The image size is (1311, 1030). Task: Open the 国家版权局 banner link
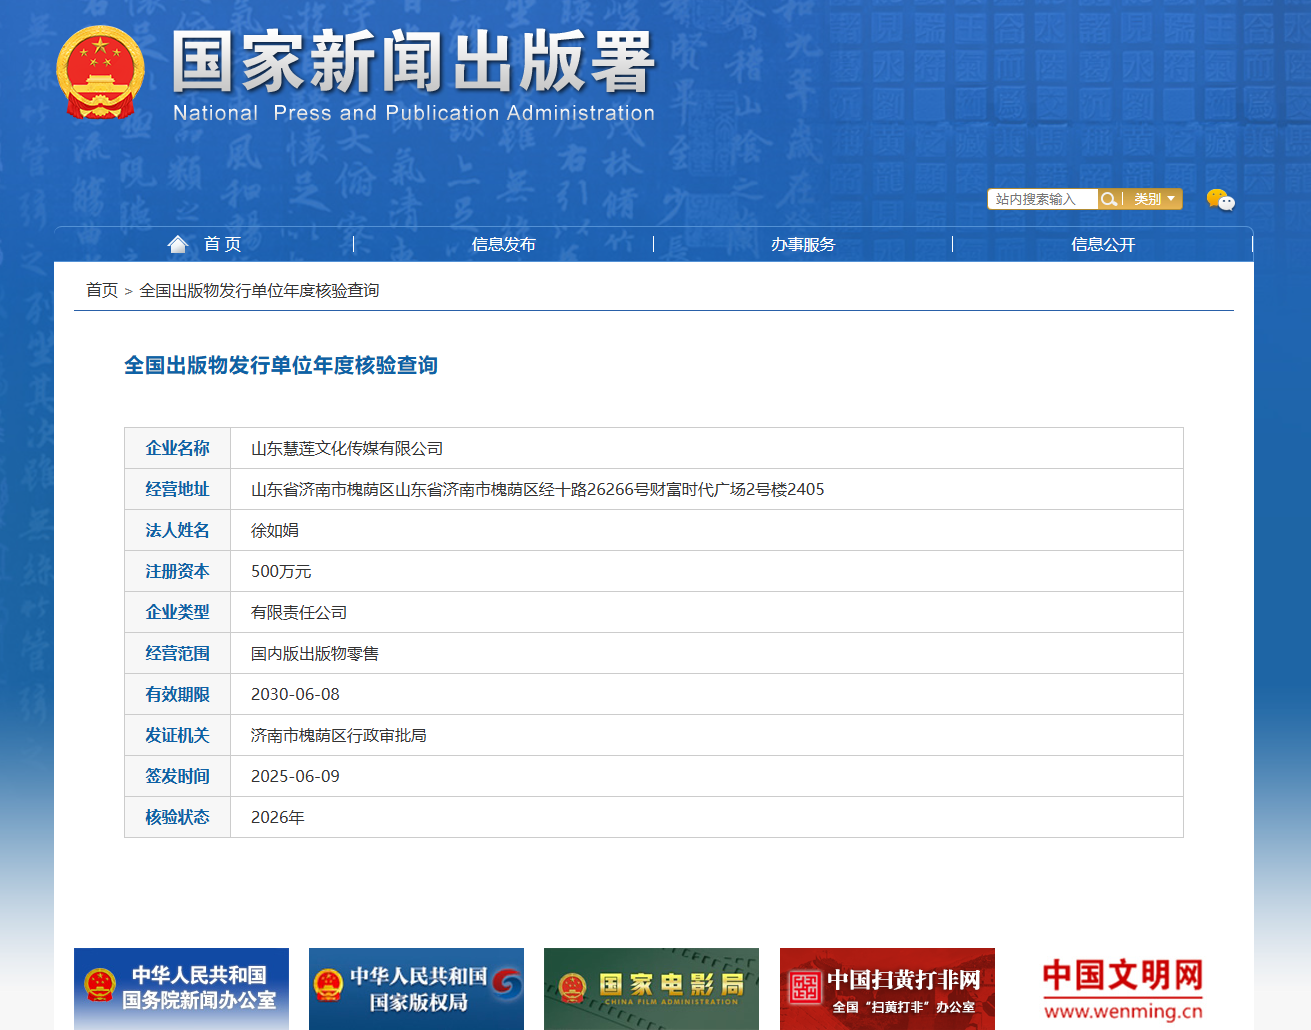click(x=416, y=988)
